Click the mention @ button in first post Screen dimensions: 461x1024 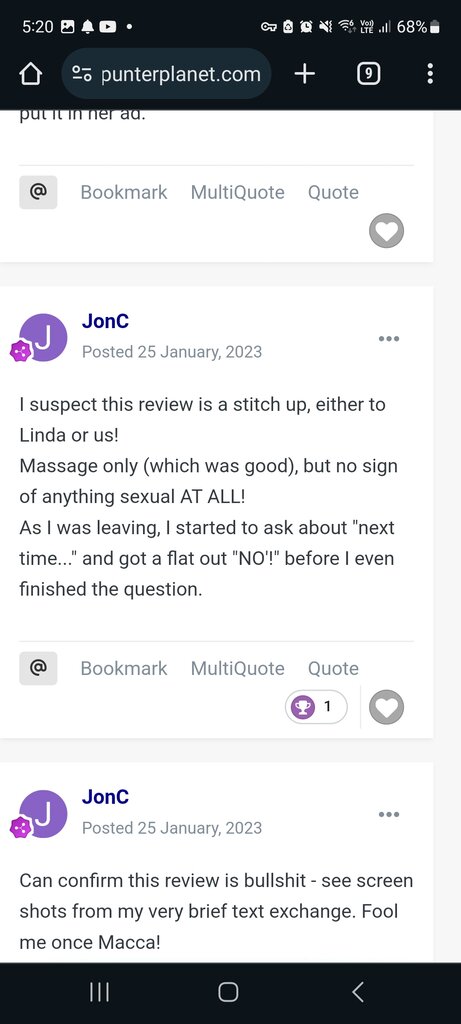click(39, 192)
